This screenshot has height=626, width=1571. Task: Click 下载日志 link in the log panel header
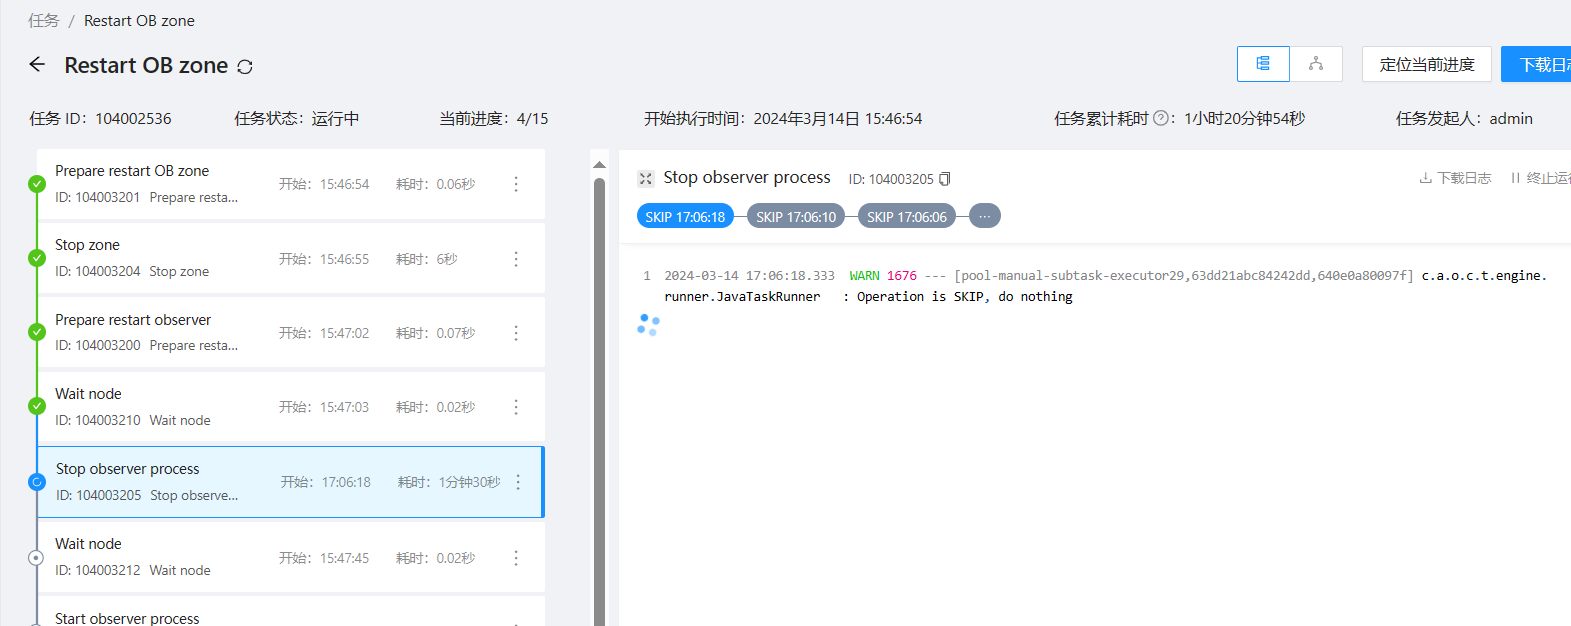1455,178
